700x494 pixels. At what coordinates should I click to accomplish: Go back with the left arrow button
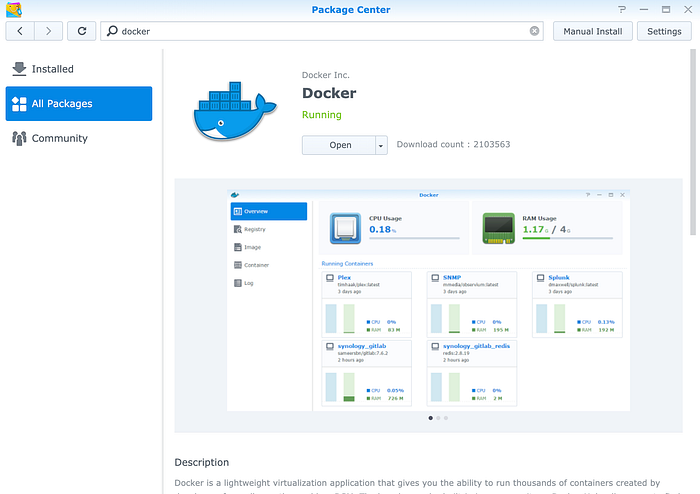[20, 31]
